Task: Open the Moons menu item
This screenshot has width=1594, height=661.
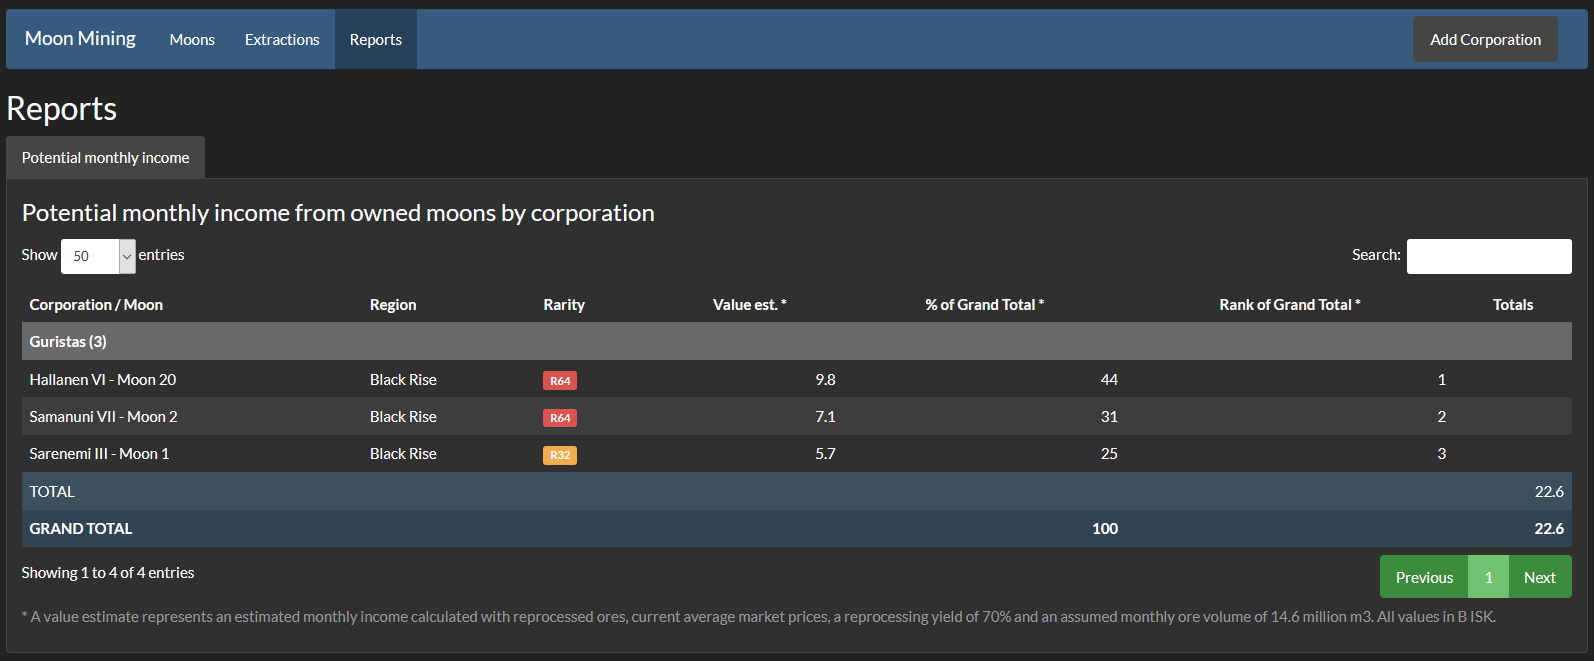Action: [x=192, y=40]
